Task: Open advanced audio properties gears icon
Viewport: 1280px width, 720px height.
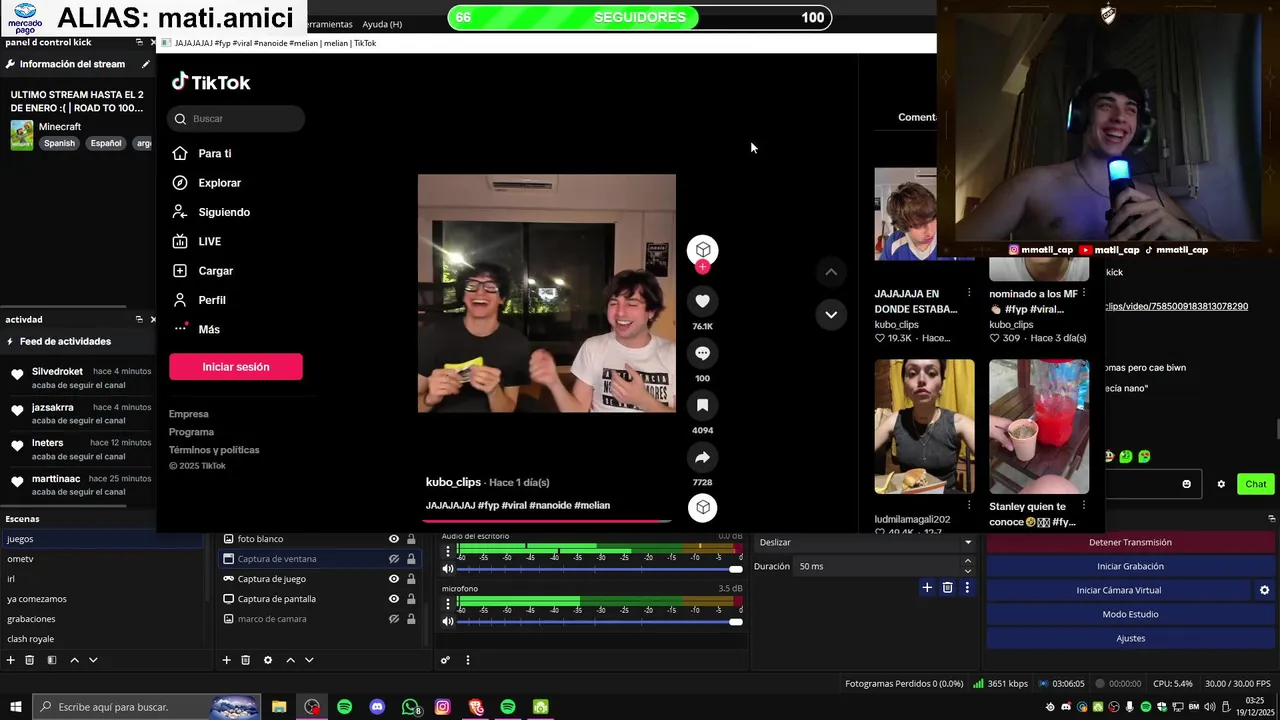Action: point(445,660)
